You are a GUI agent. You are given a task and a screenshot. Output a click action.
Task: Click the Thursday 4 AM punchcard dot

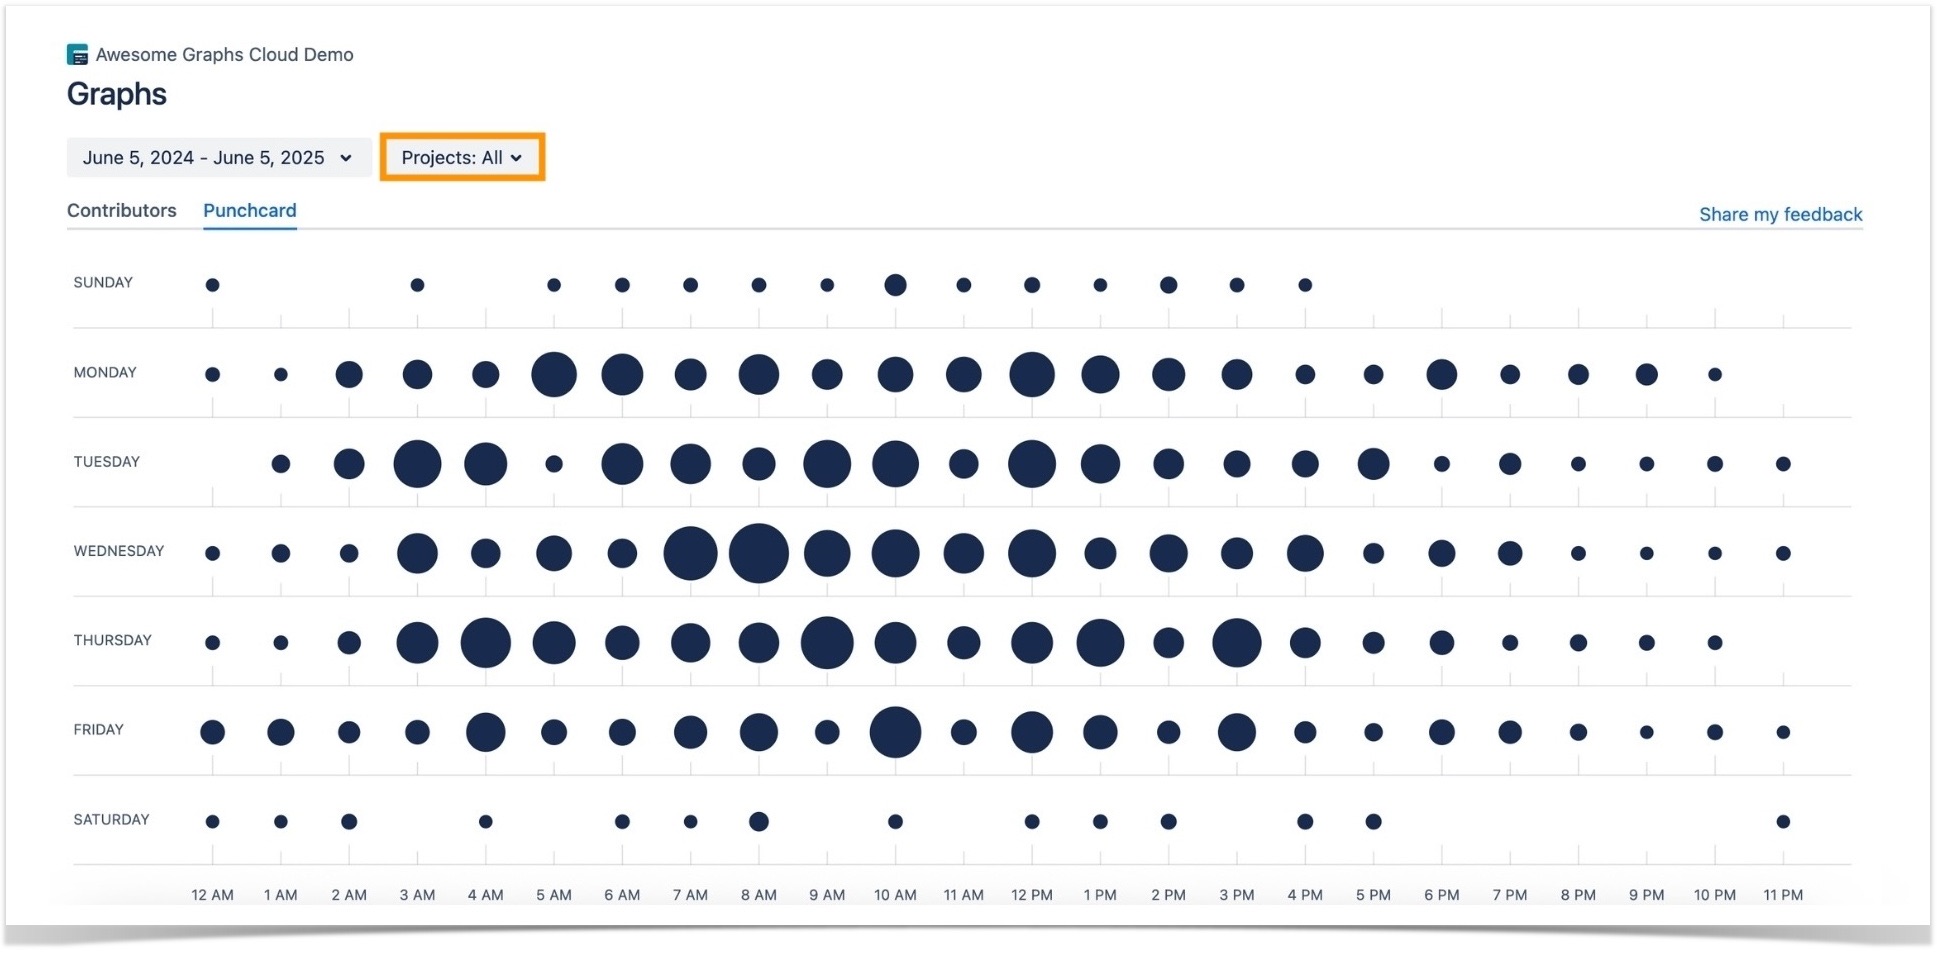(x=486, y=641)
